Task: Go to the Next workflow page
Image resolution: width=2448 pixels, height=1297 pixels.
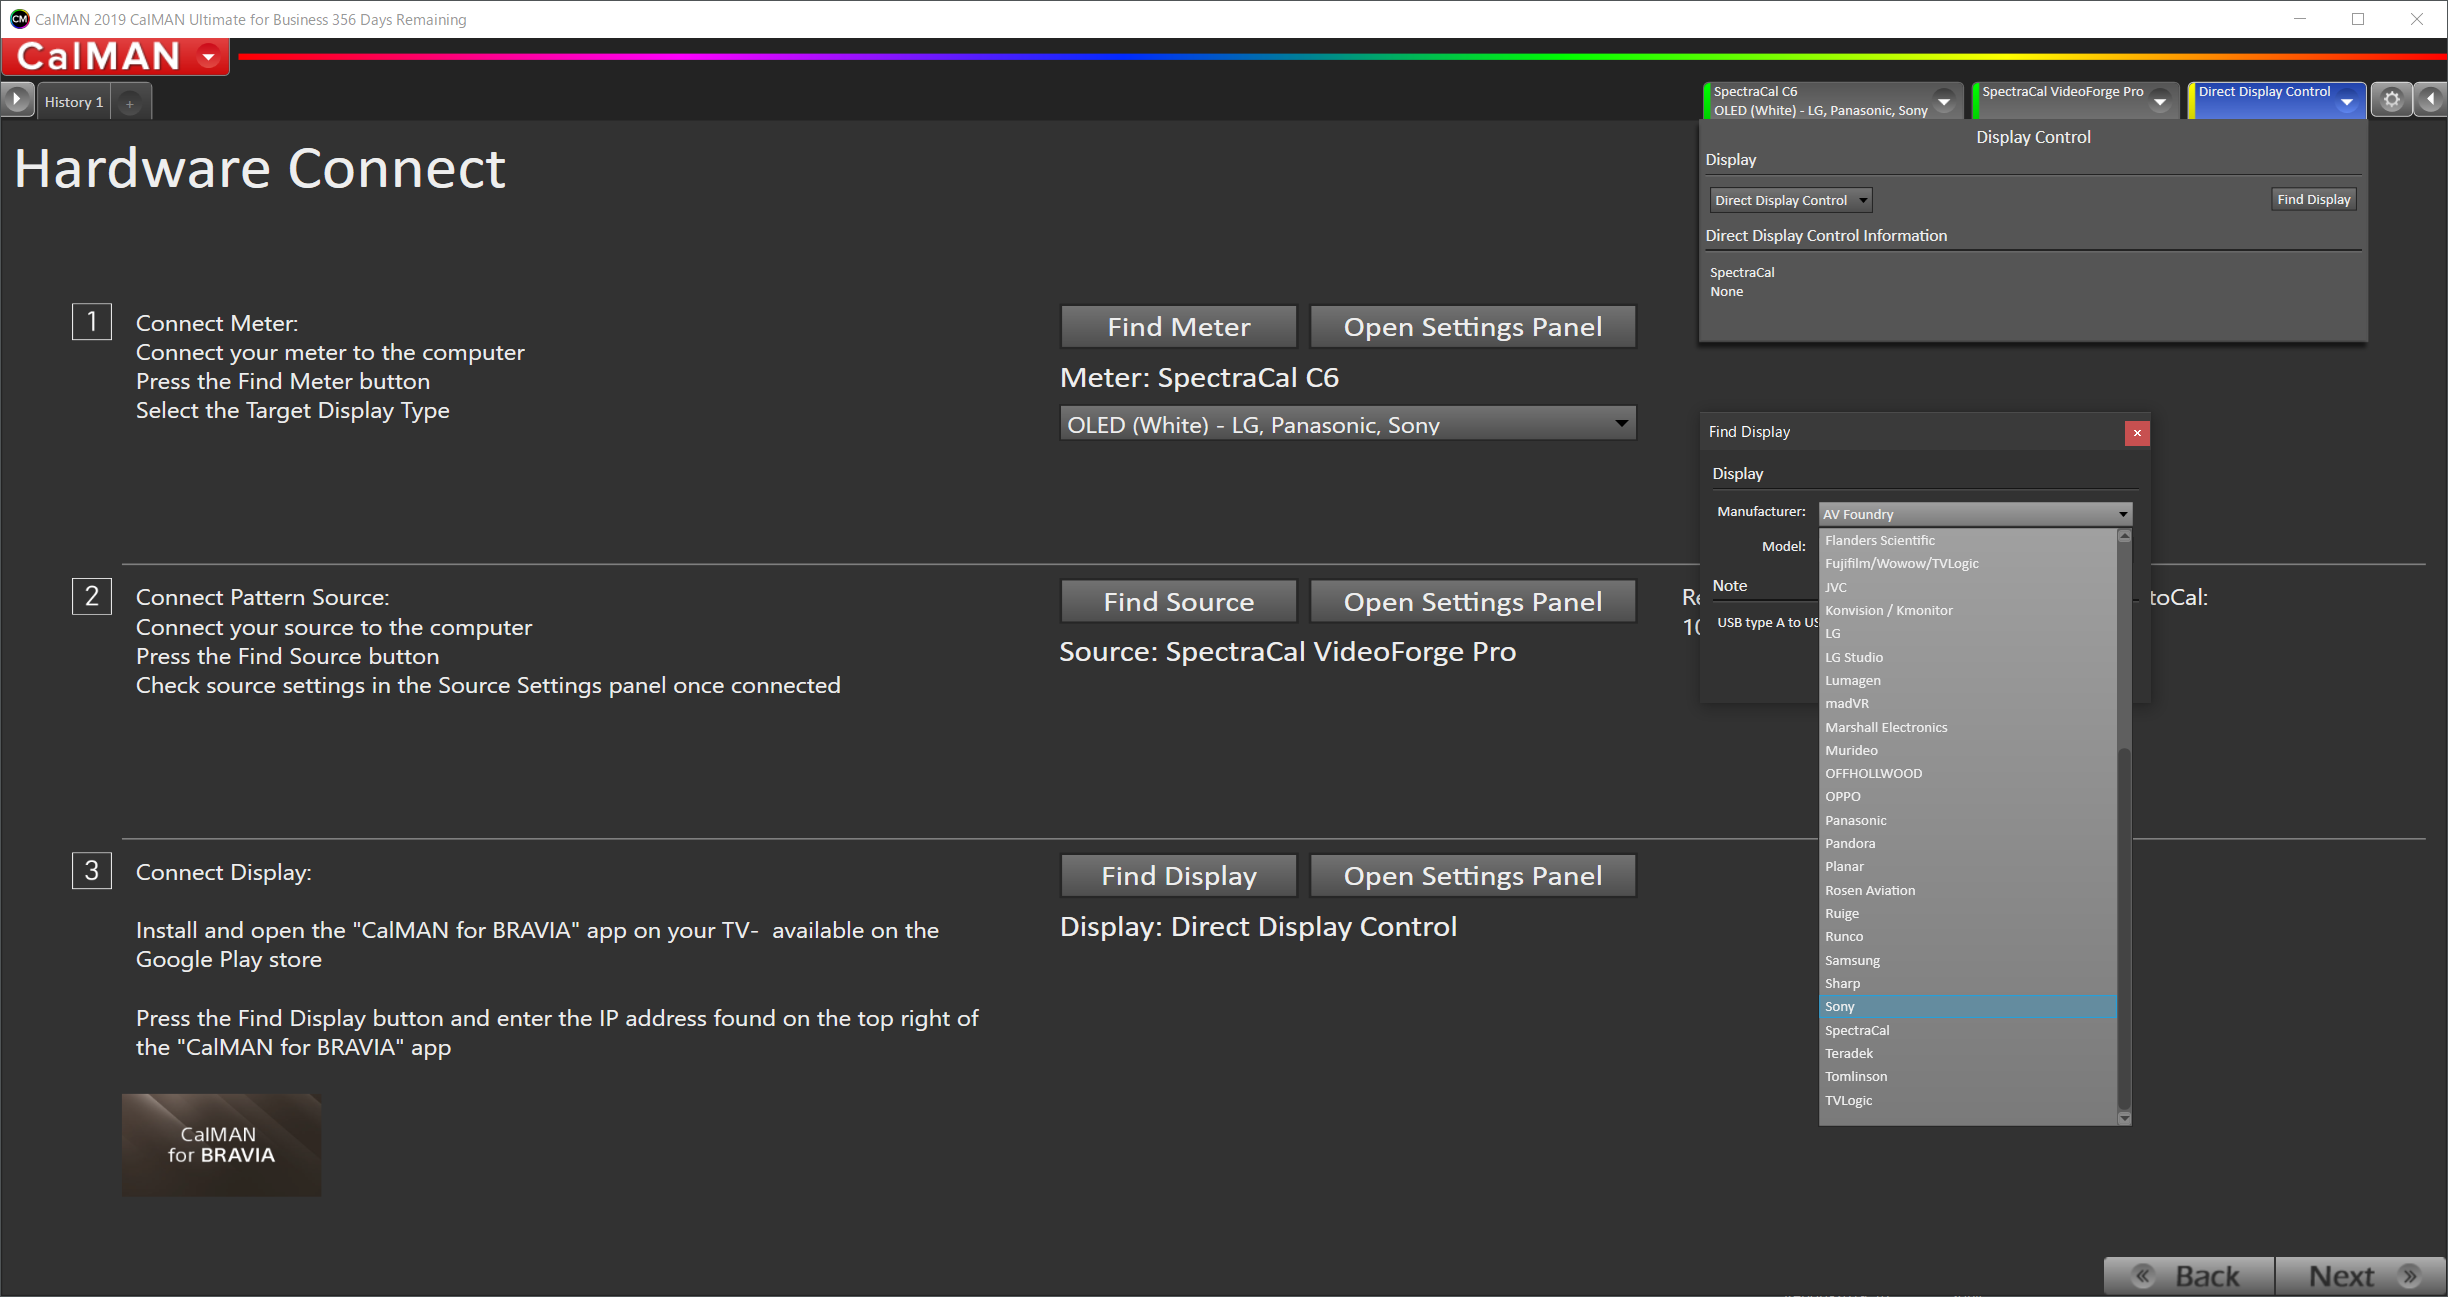Action: (2360, 1276)
